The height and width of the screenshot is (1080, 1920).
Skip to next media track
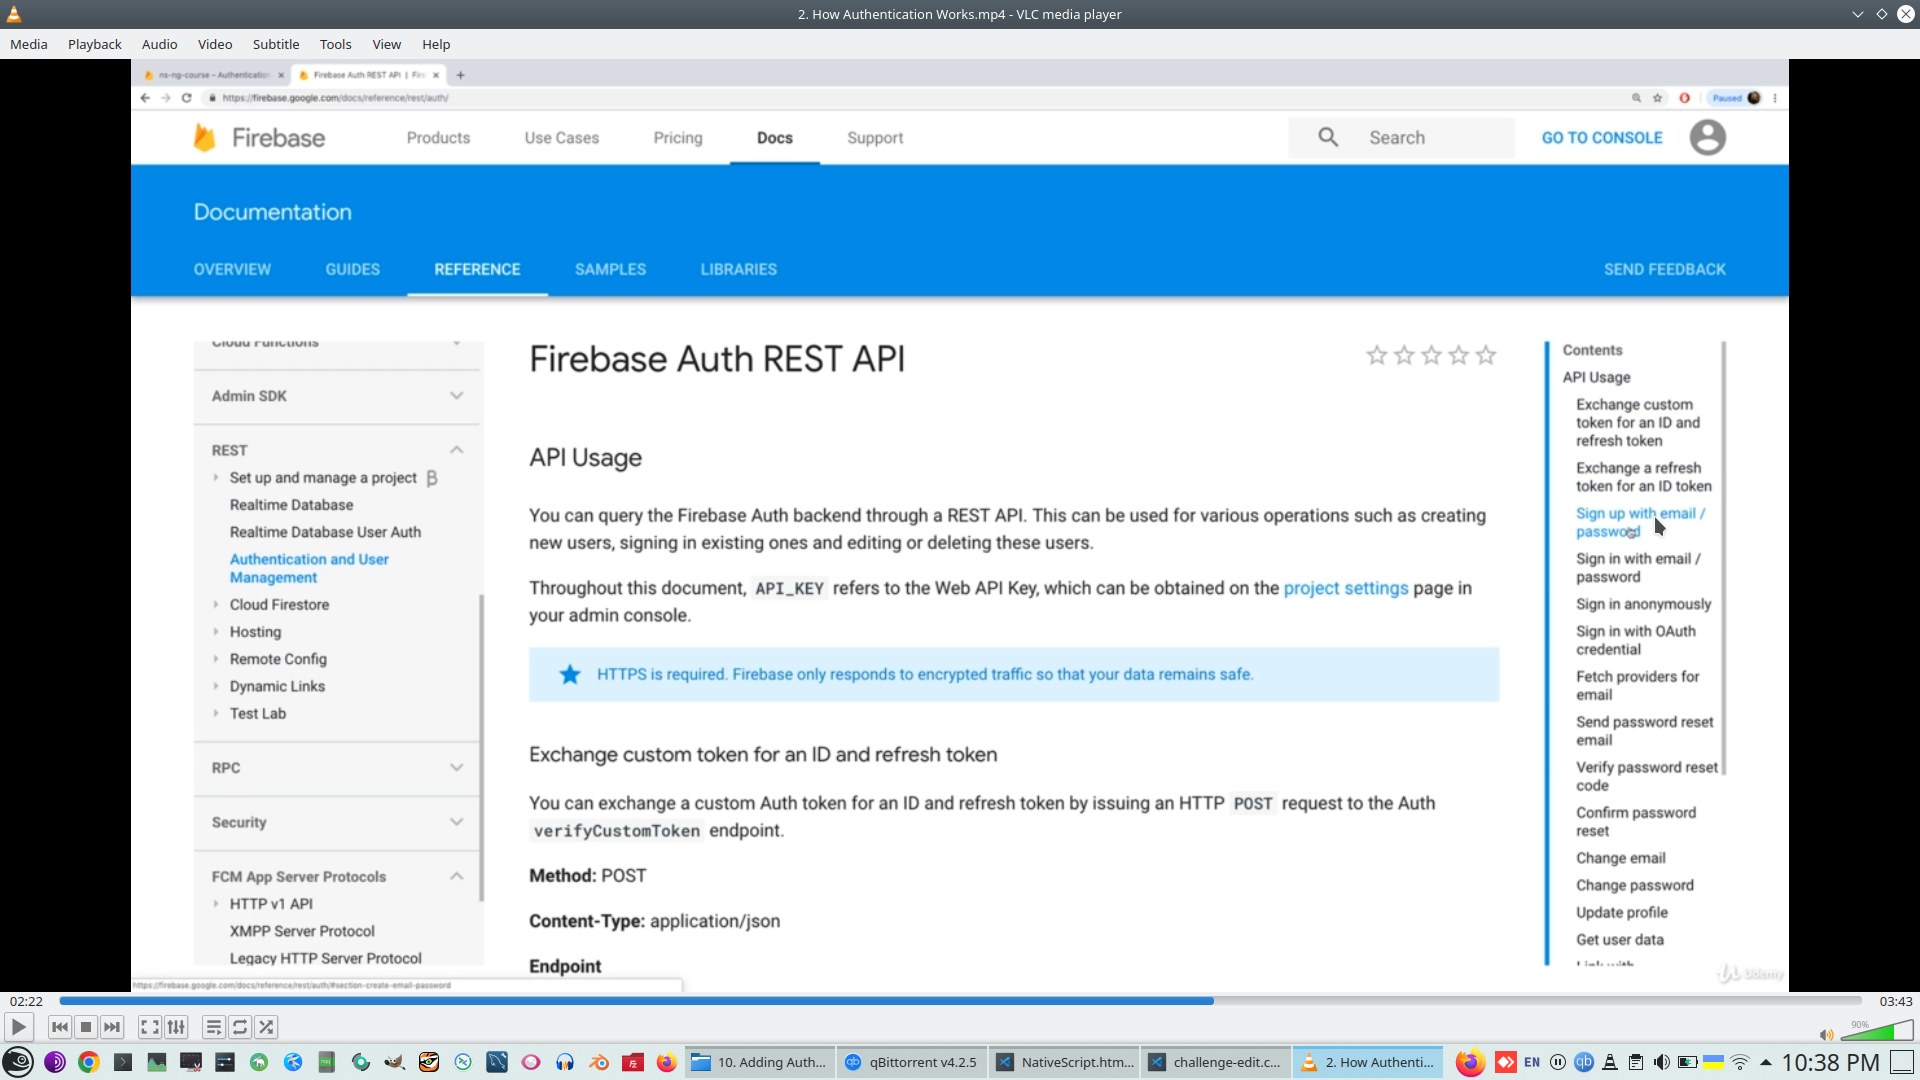tap(112, 1027)
